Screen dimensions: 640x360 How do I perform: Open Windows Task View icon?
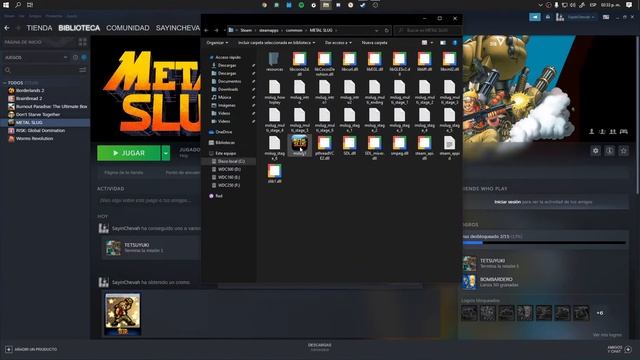30,5
